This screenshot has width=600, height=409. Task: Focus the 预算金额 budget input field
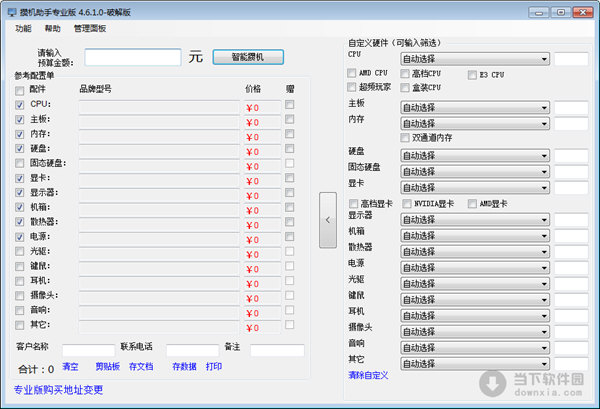coord(133,57)
